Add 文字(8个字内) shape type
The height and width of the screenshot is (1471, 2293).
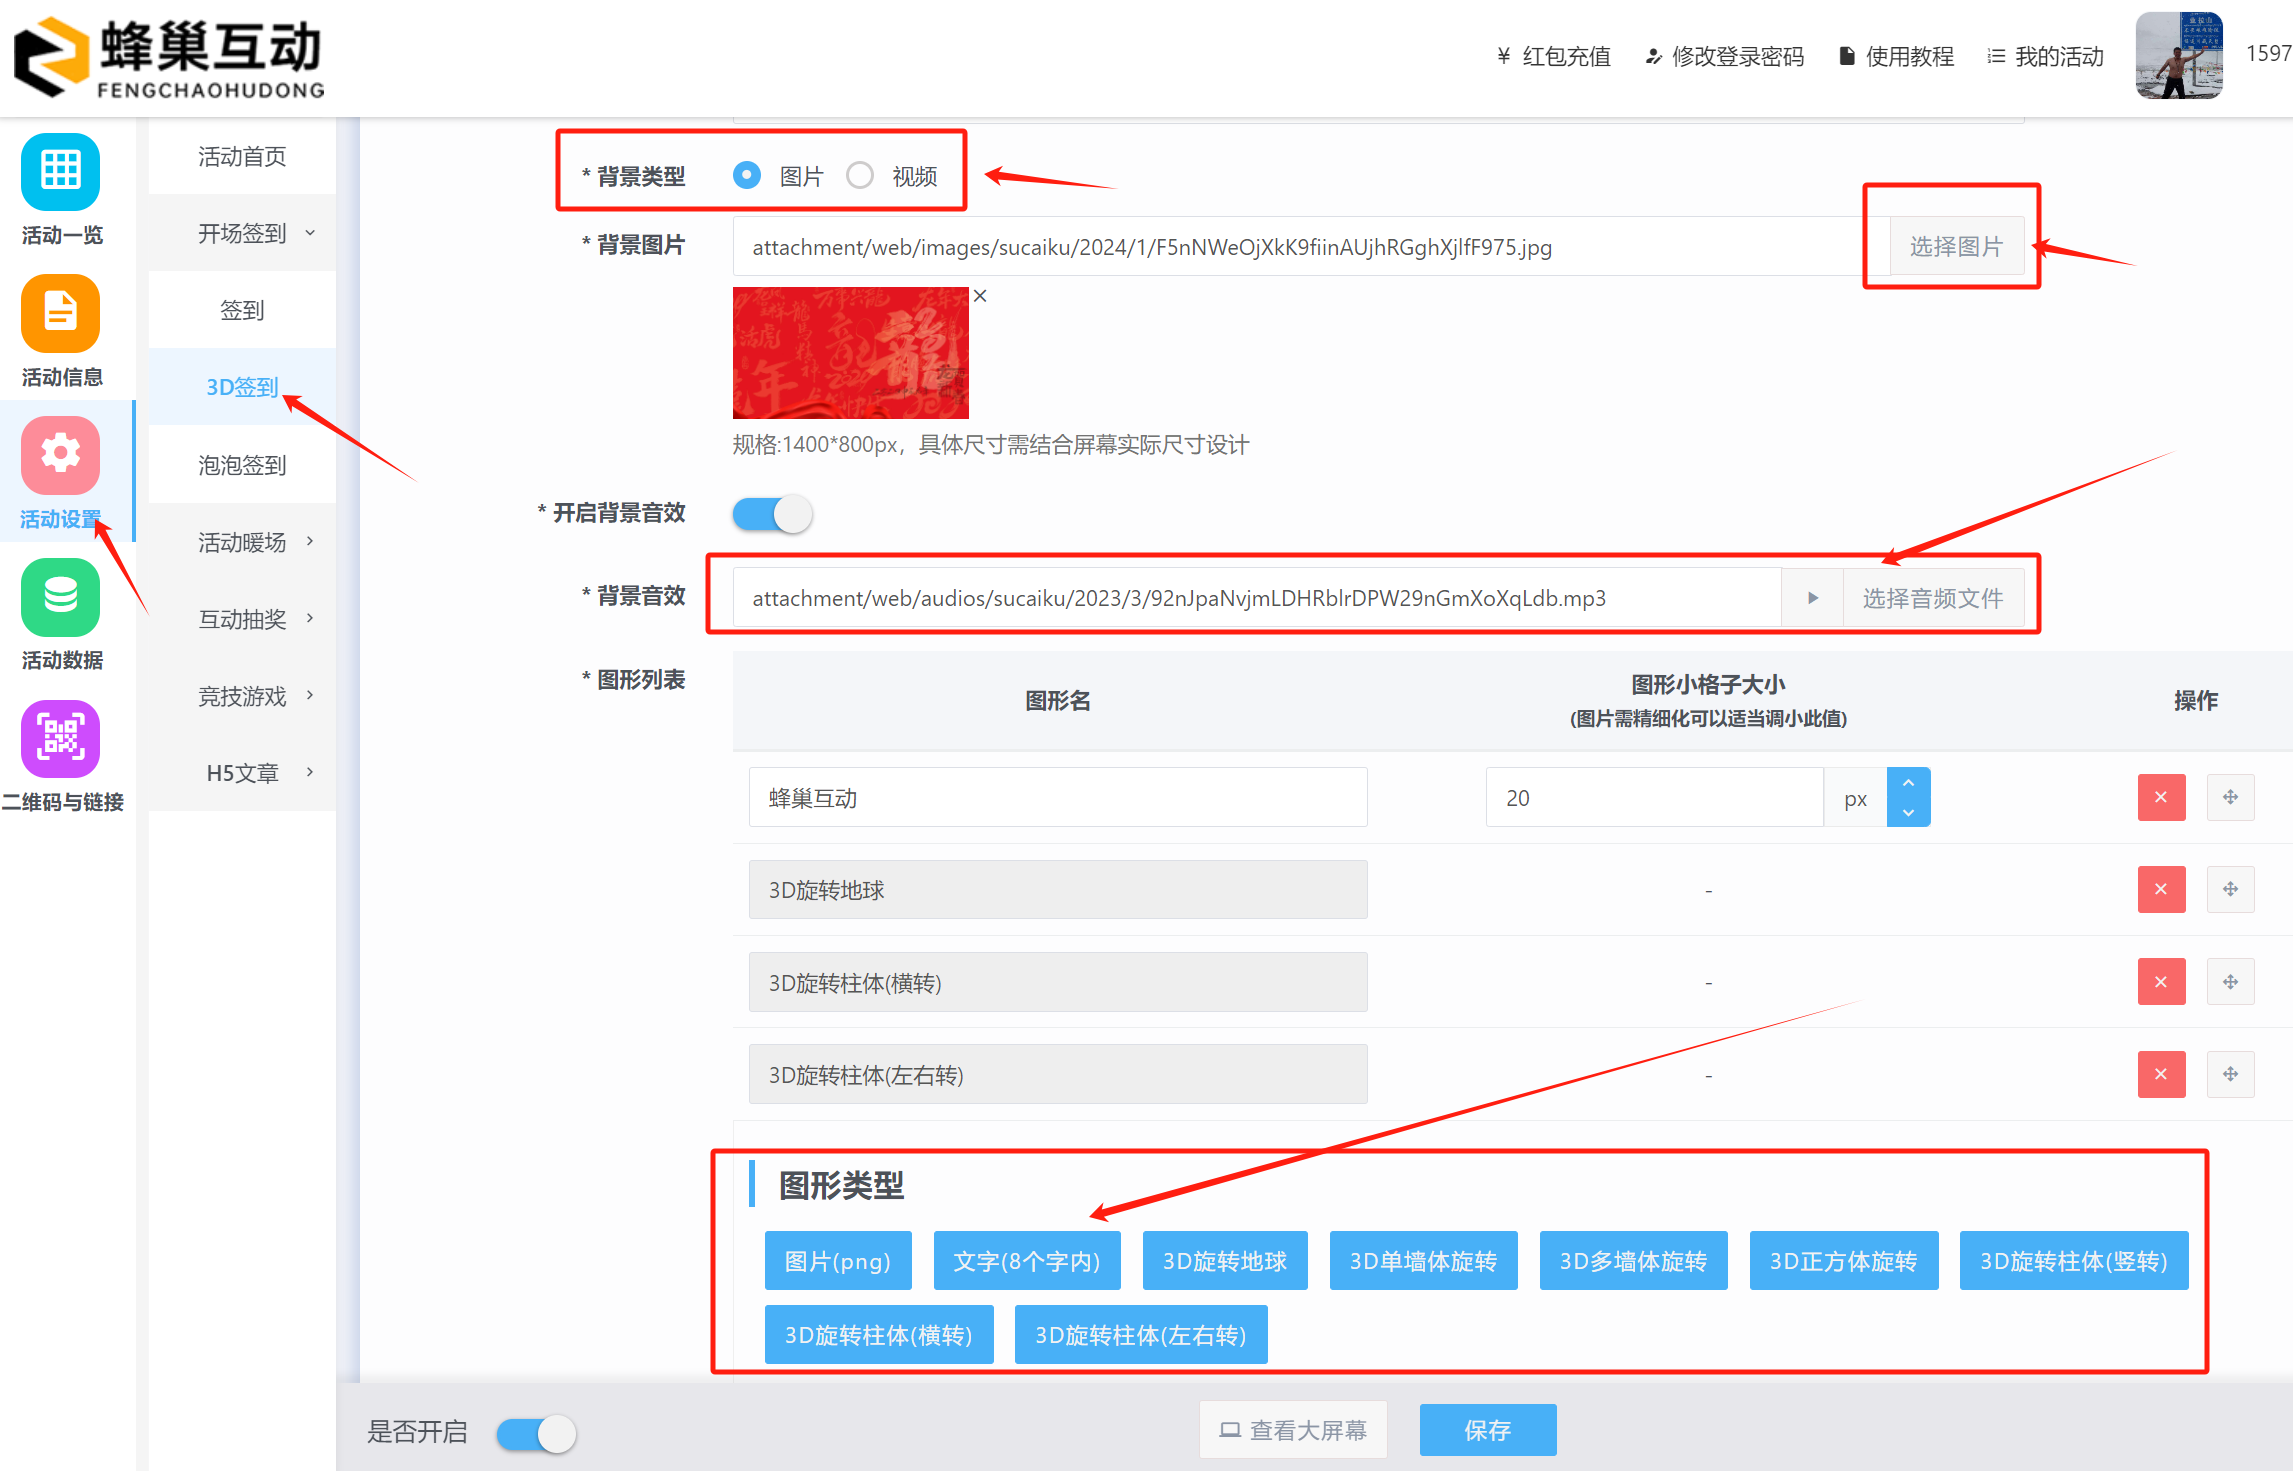[x=1027, y=1261]
